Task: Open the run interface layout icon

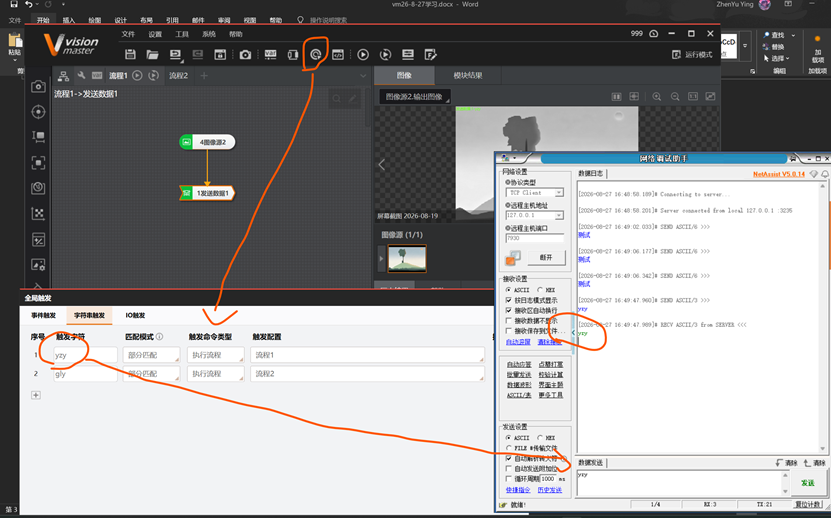Action: point(408,55)
